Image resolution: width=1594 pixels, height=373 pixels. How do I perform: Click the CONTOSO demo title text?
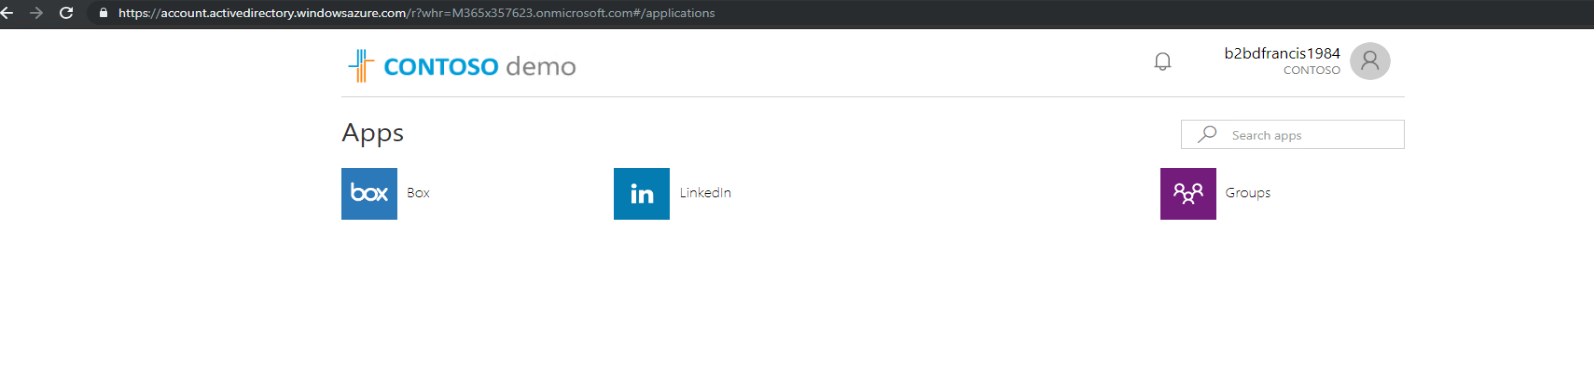480,66
